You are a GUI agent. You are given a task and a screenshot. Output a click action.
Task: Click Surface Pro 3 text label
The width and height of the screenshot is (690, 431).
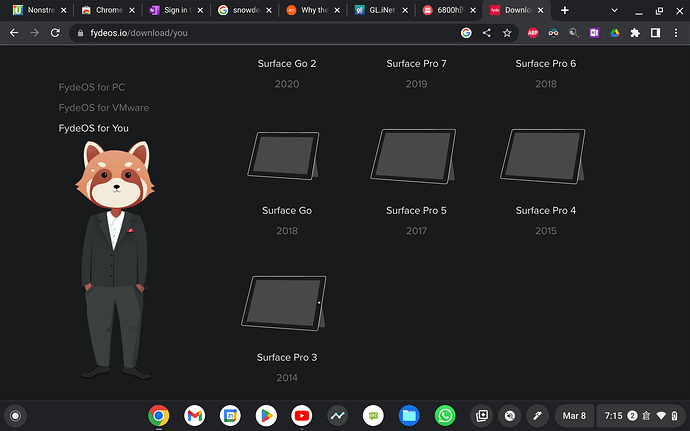click(x=287, y=357)
